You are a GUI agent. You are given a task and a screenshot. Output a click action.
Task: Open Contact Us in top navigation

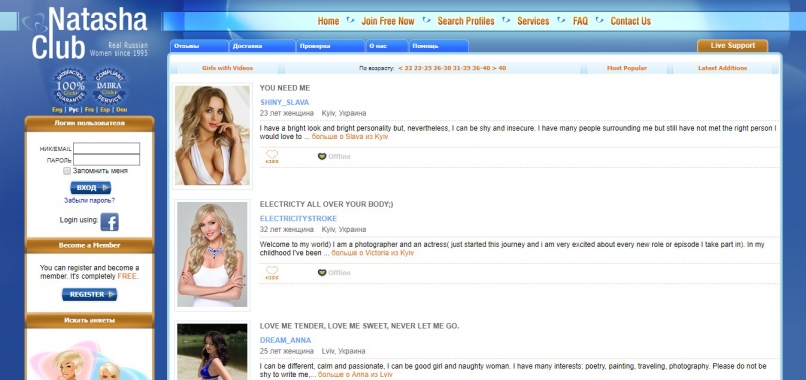pyautogui.click(x=631, y=21)
